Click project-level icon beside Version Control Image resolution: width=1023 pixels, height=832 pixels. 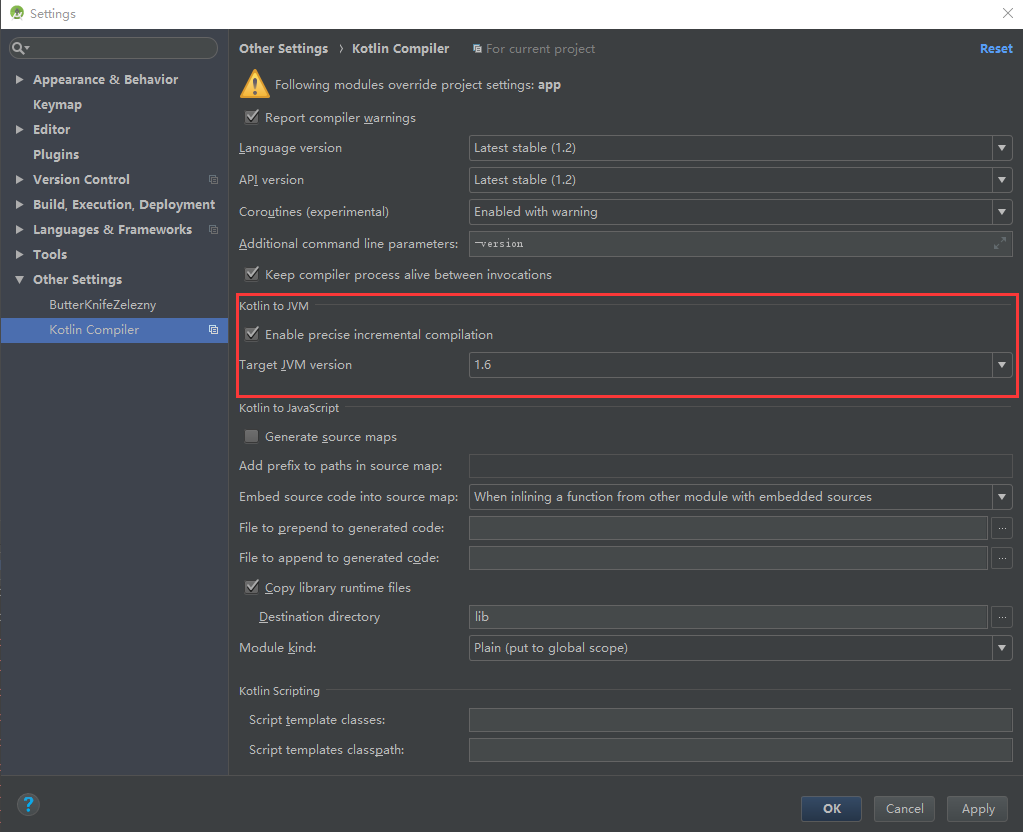tap(213, 179)
